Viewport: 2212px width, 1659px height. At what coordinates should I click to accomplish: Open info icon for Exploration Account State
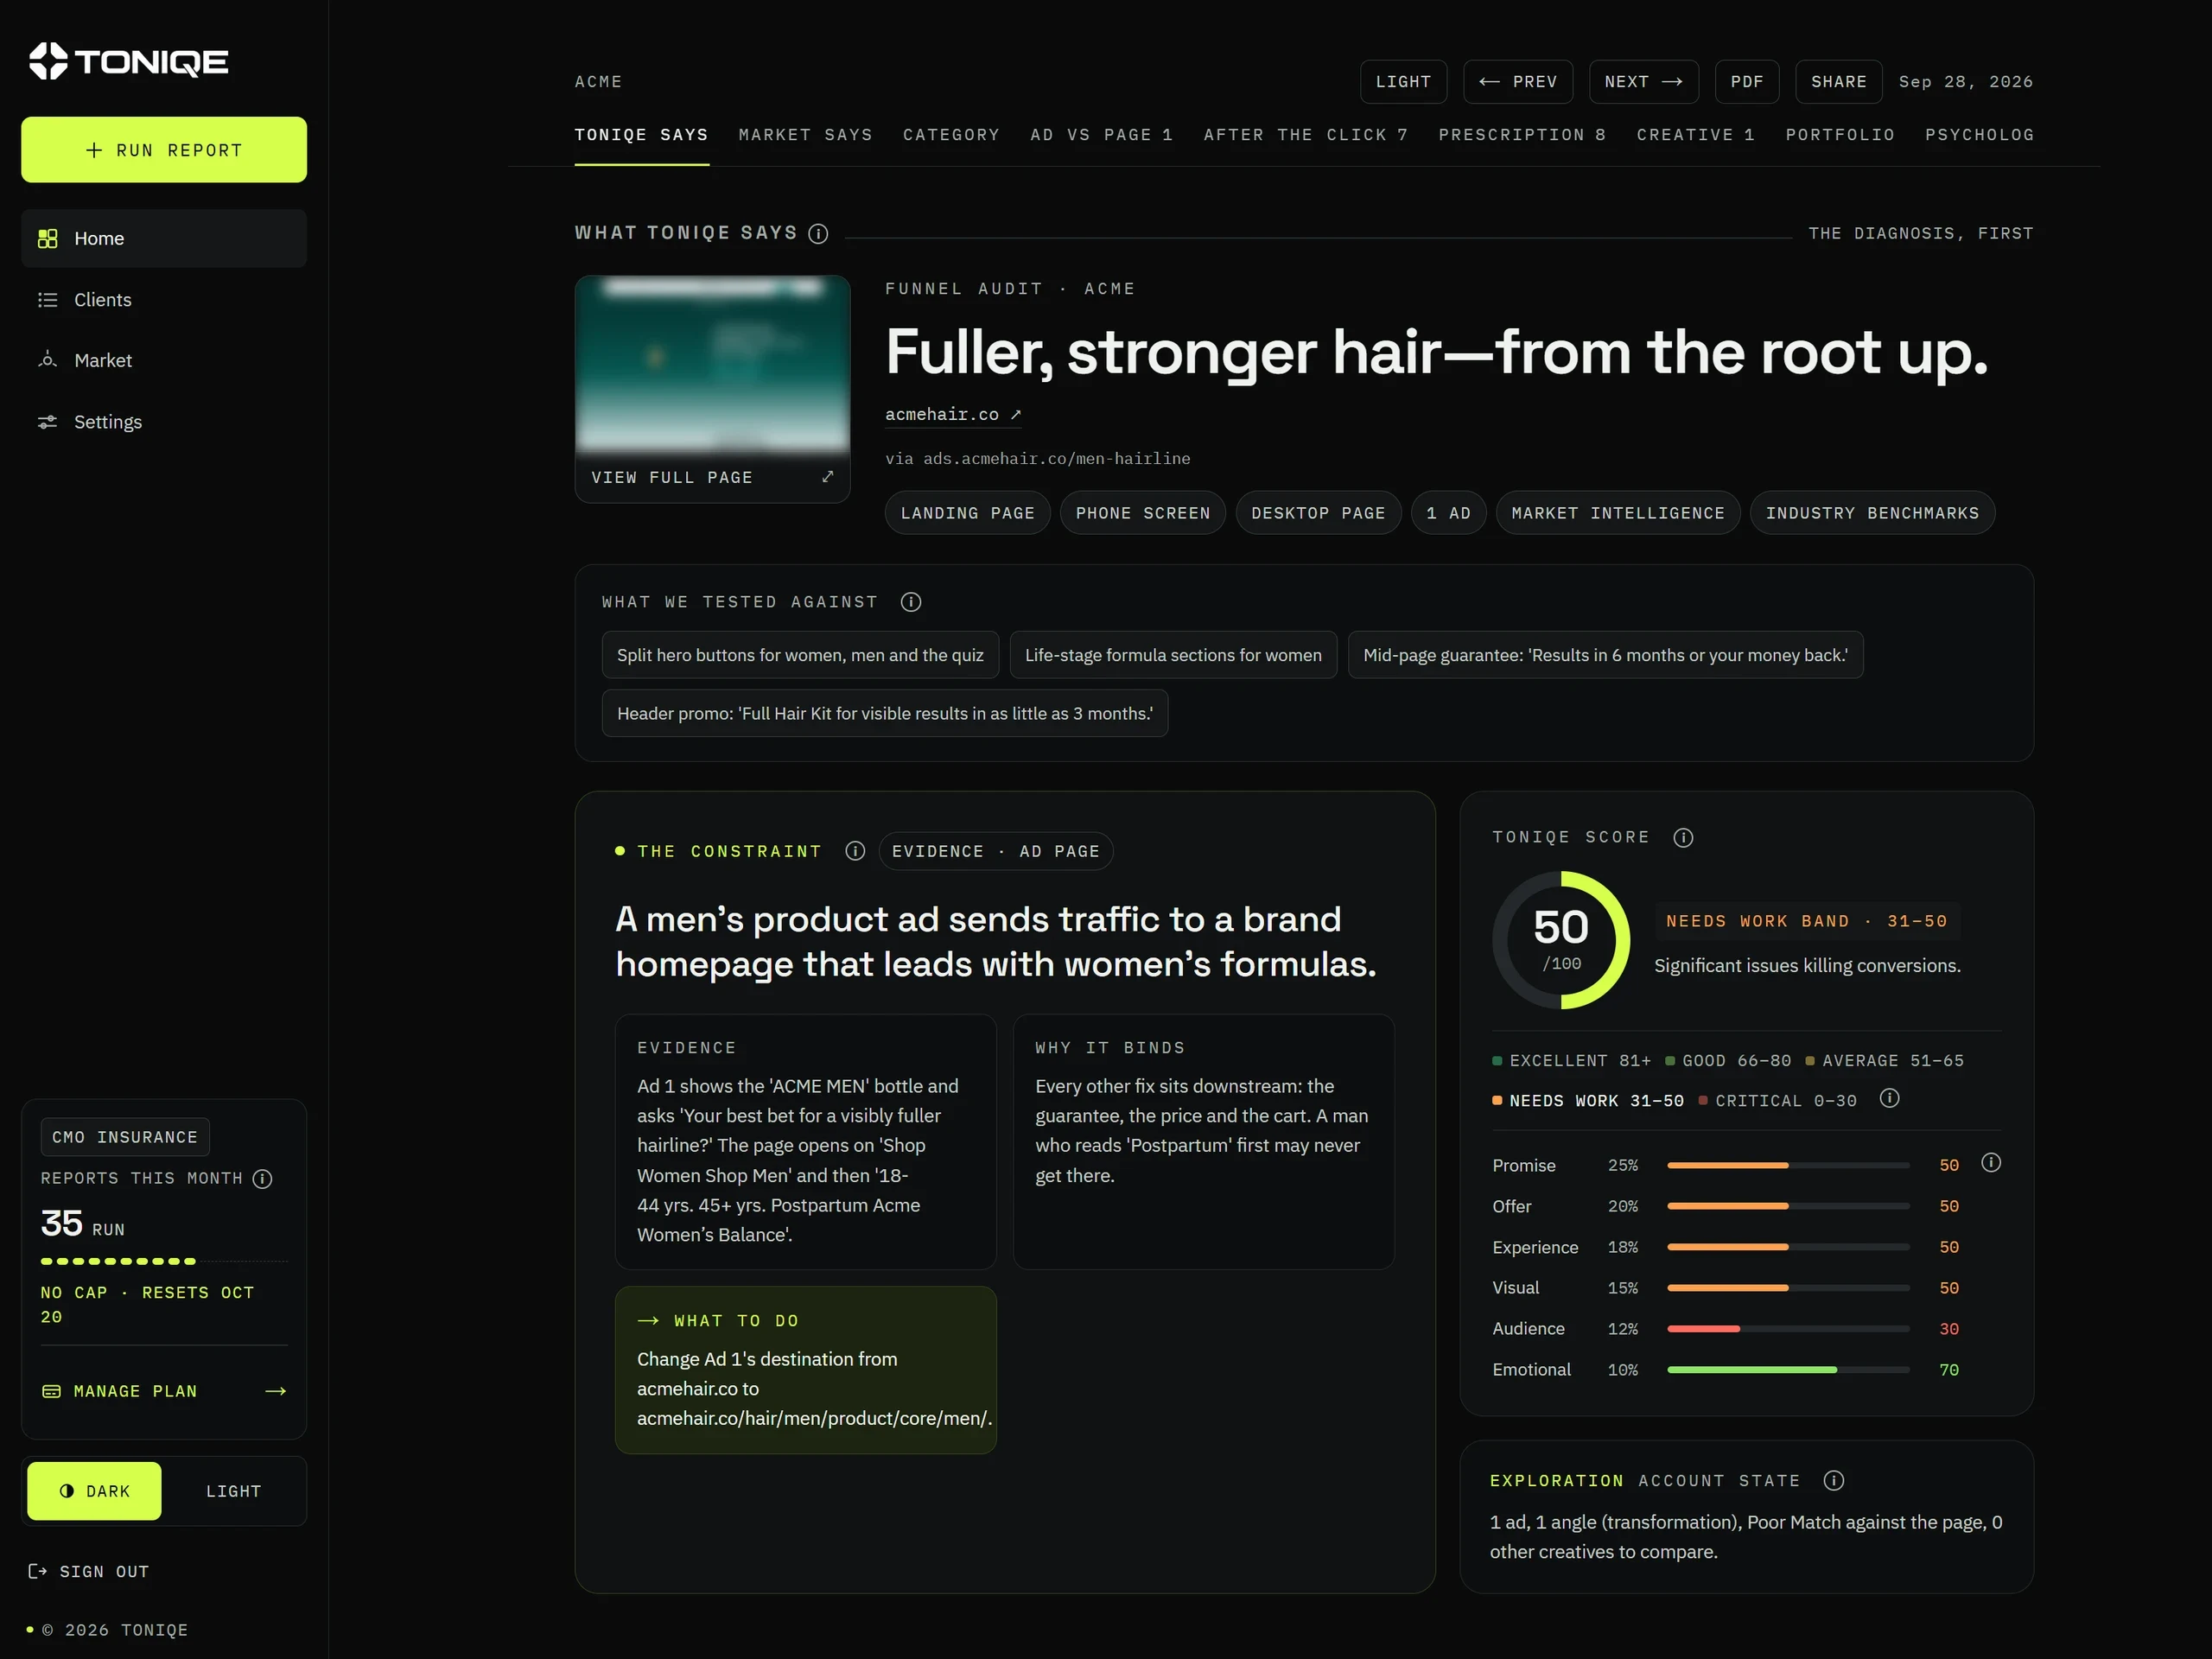[x=1833, y=1481]
